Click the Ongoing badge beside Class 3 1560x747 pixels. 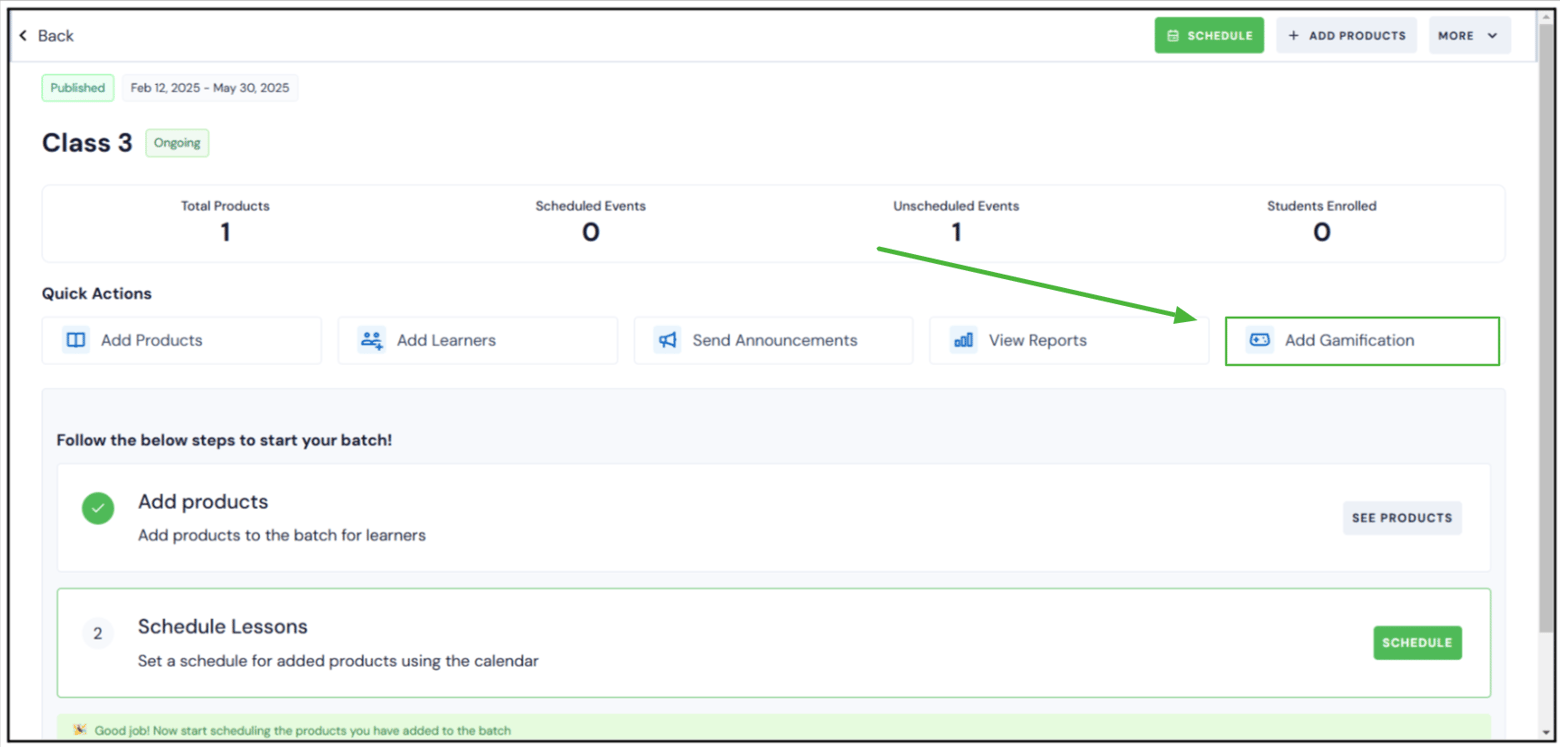pos(177,143)
